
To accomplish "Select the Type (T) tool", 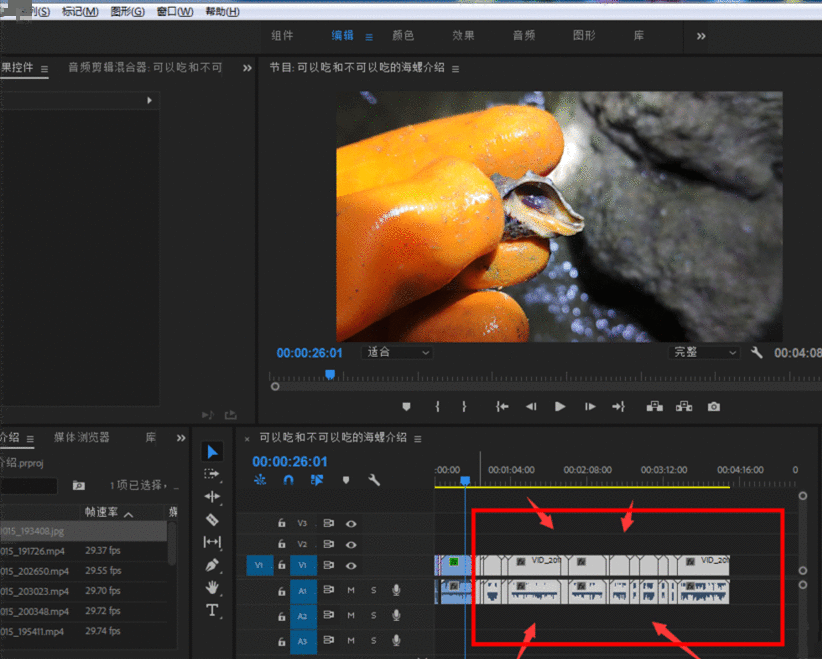I will pos(212,610).
